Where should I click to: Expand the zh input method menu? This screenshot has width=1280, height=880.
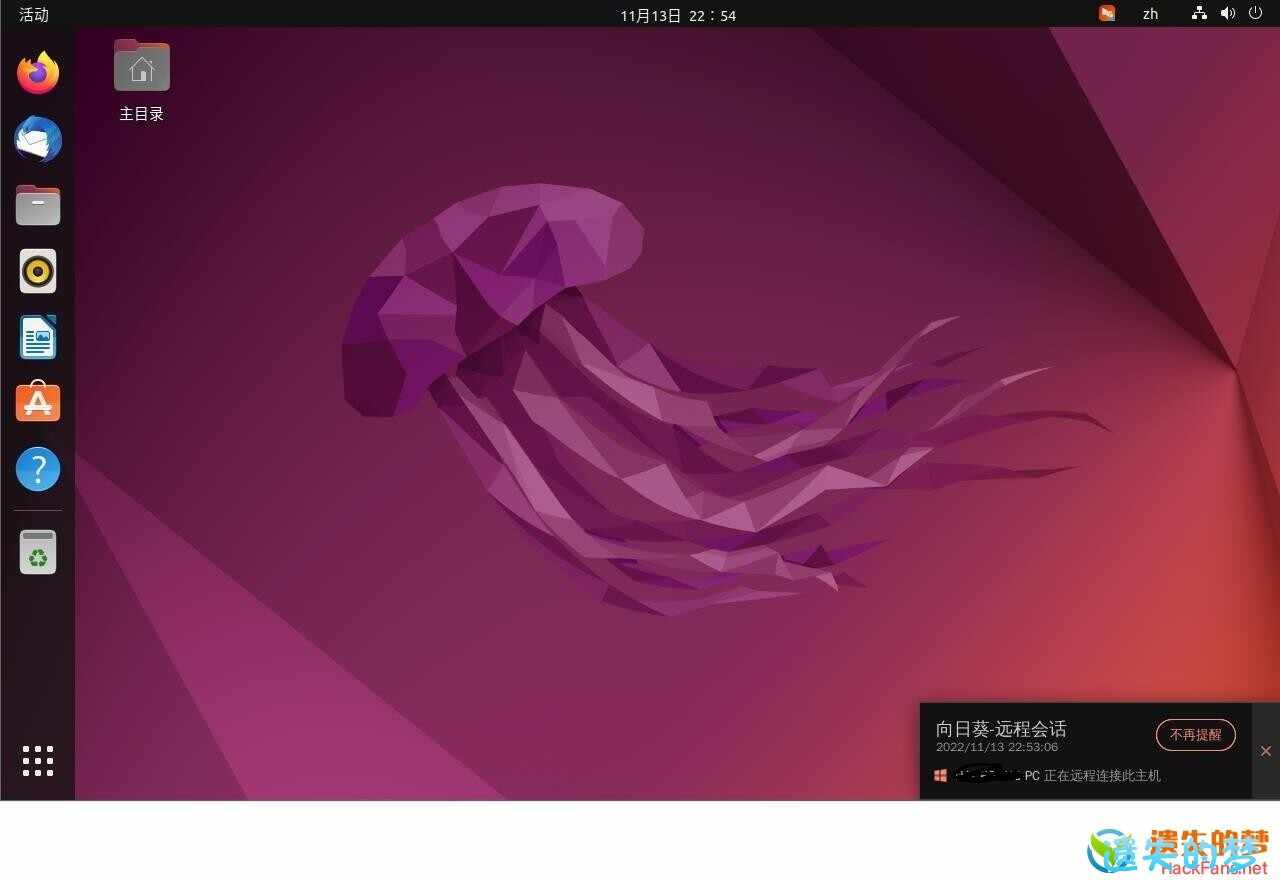(x=1150, y=14)
